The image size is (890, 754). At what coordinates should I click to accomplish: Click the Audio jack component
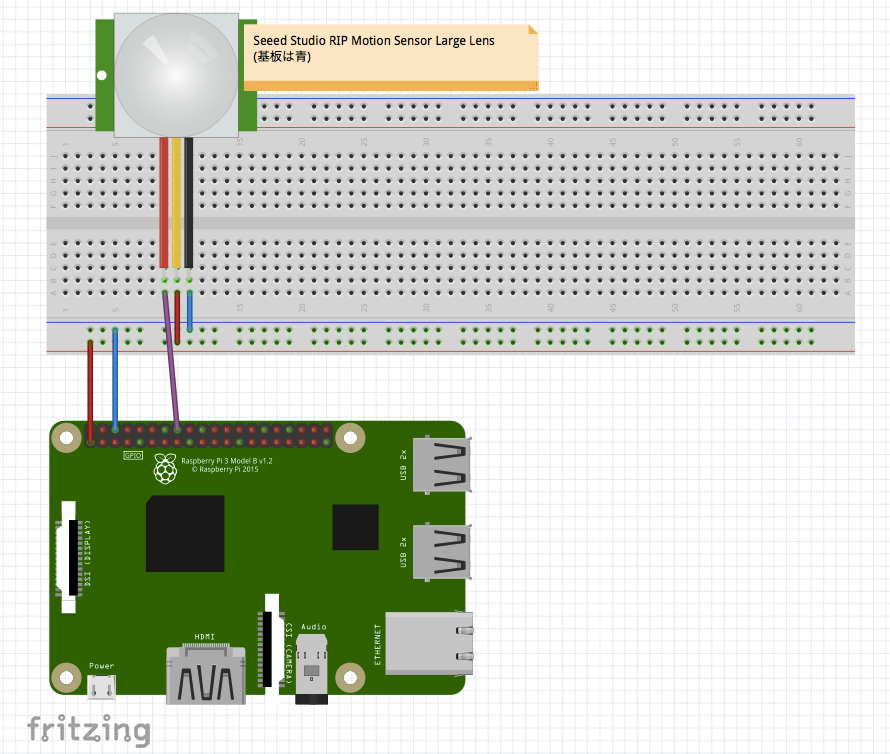(313, 665)
